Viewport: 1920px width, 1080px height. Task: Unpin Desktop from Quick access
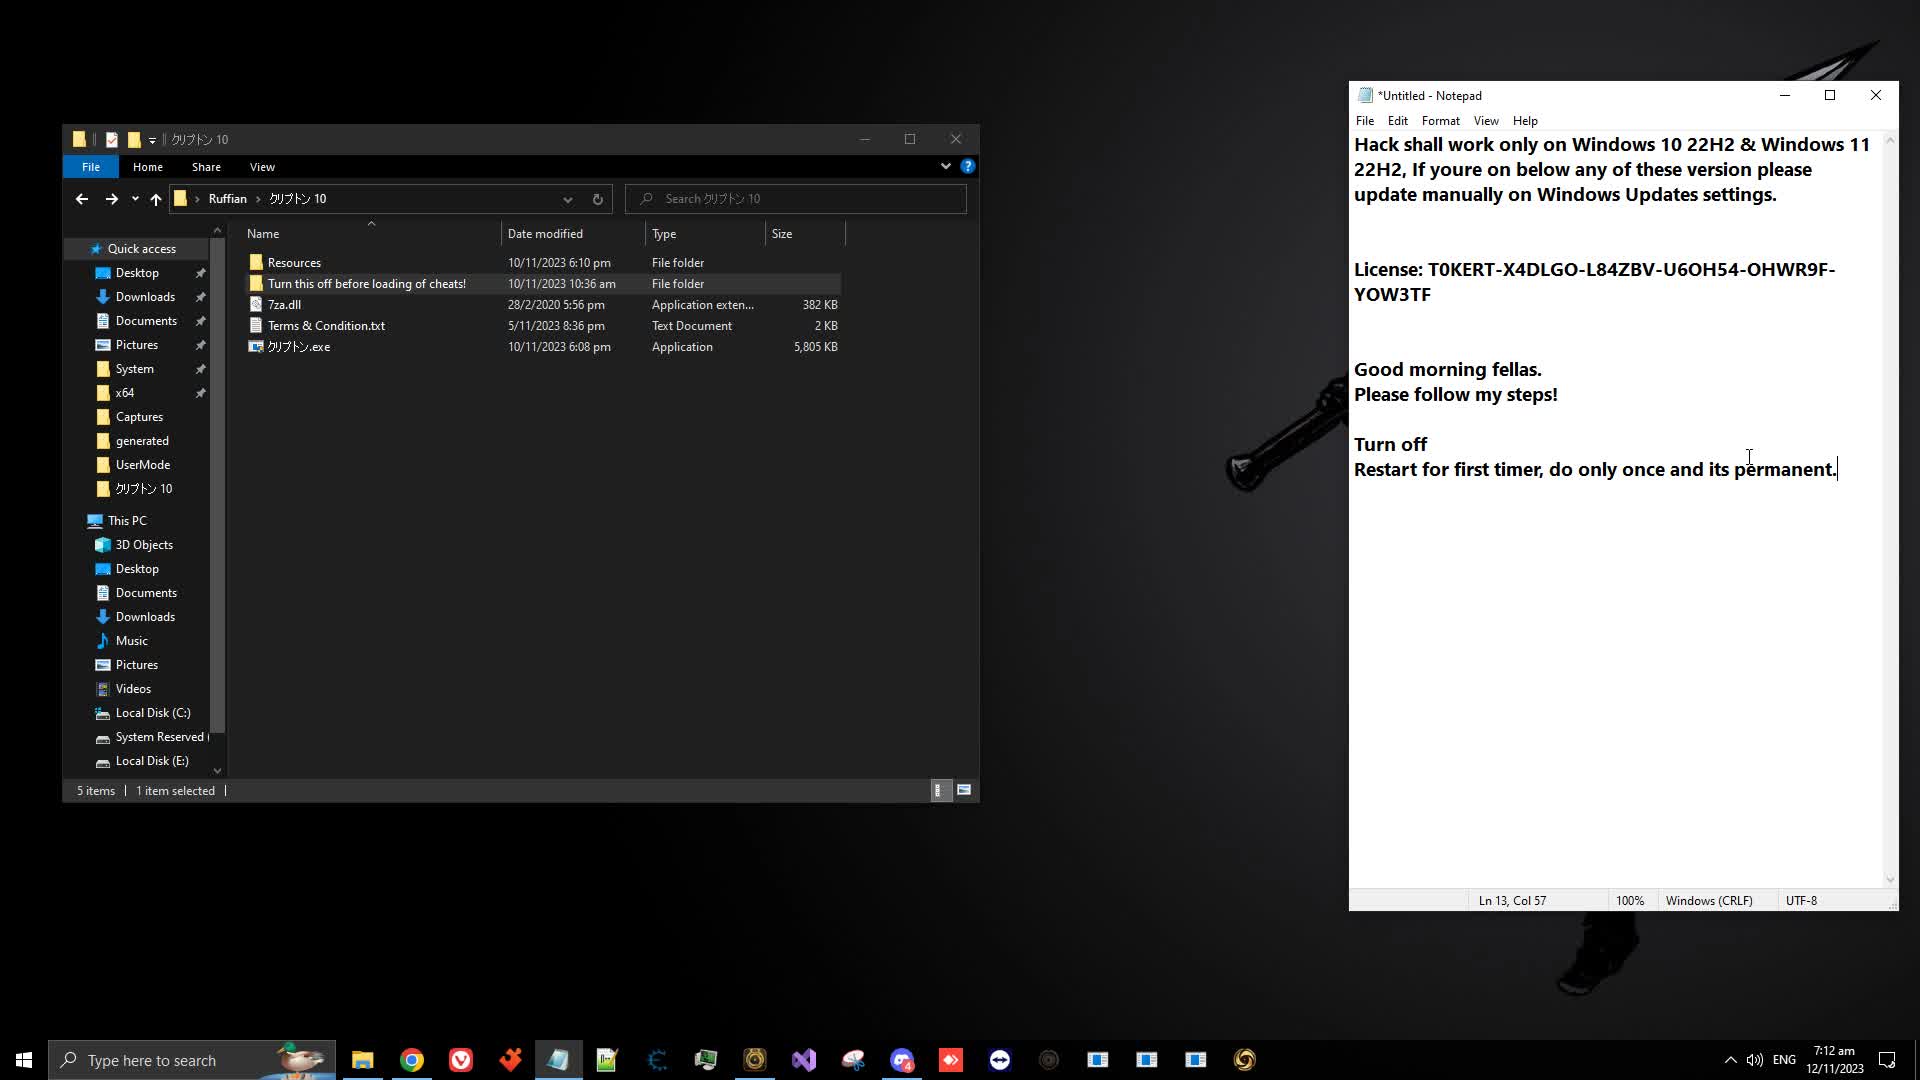point(200,272)
